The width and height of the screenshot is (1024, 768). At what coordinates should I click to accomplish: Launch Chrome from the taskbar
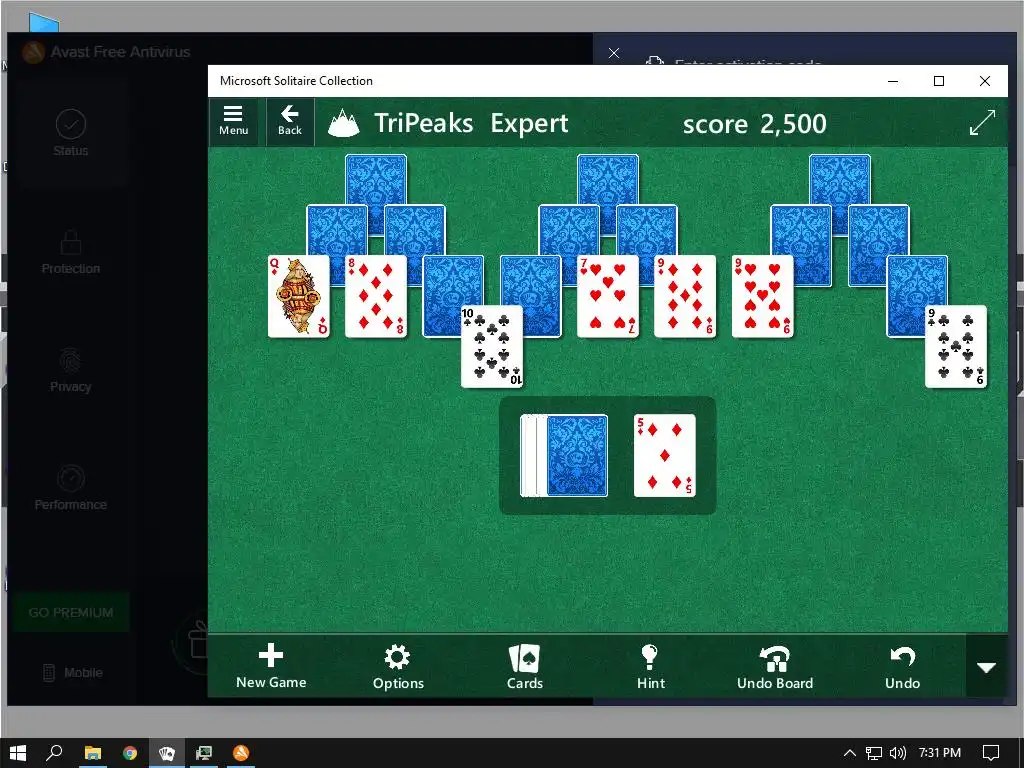tap(130, 753)
